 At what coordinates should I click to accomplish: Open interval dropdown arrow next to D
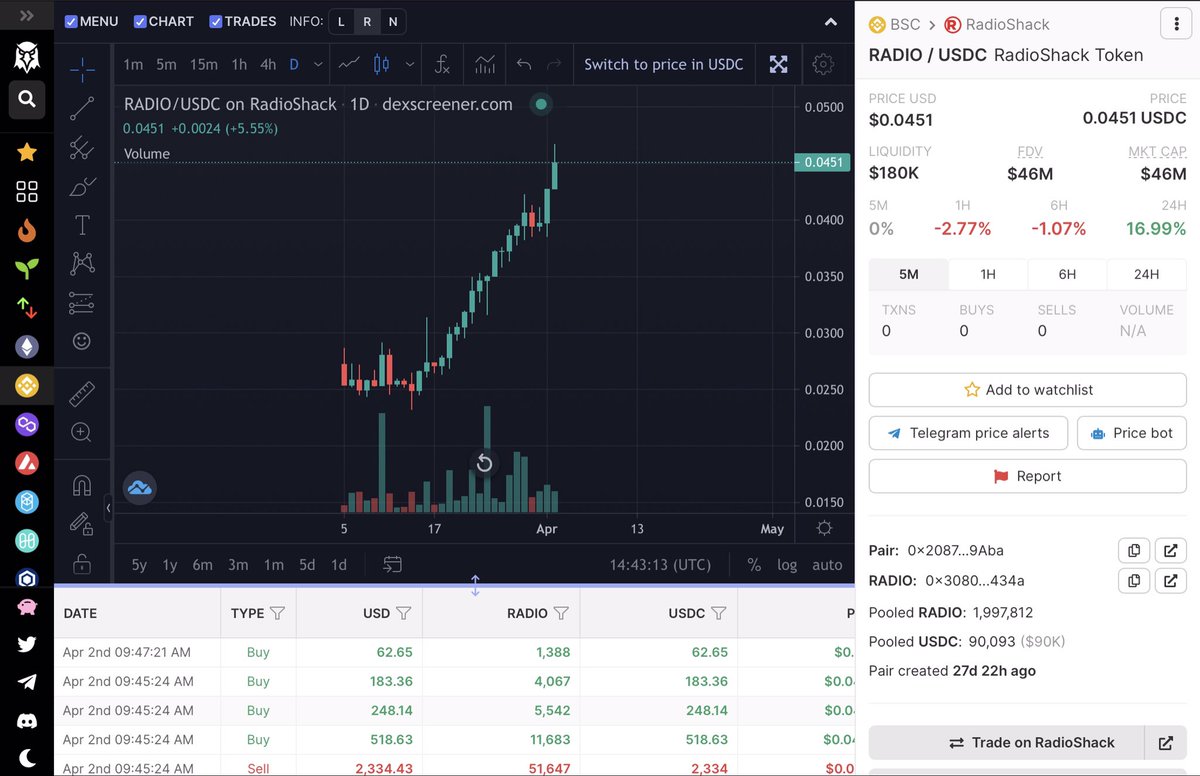coord(318,64)
